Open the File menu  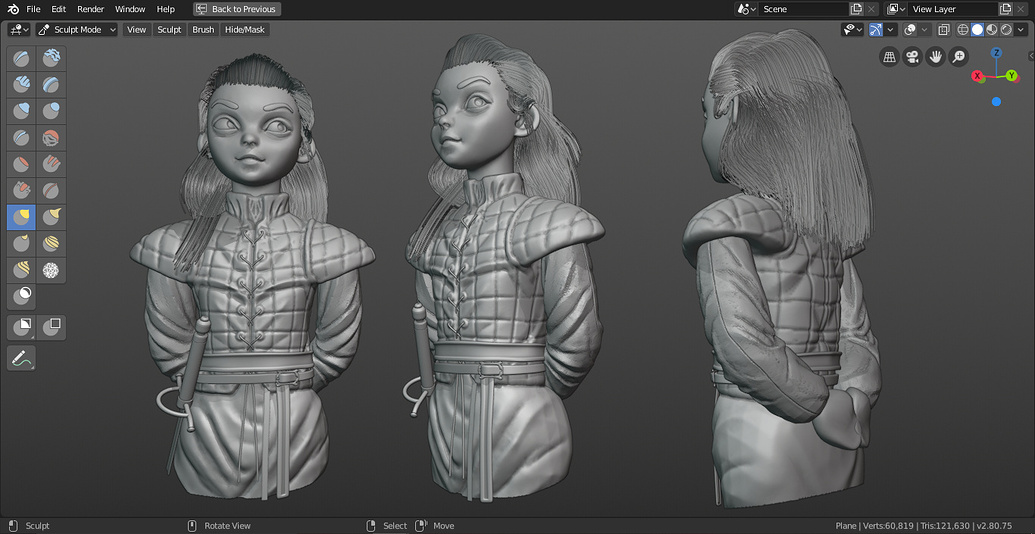33,9
